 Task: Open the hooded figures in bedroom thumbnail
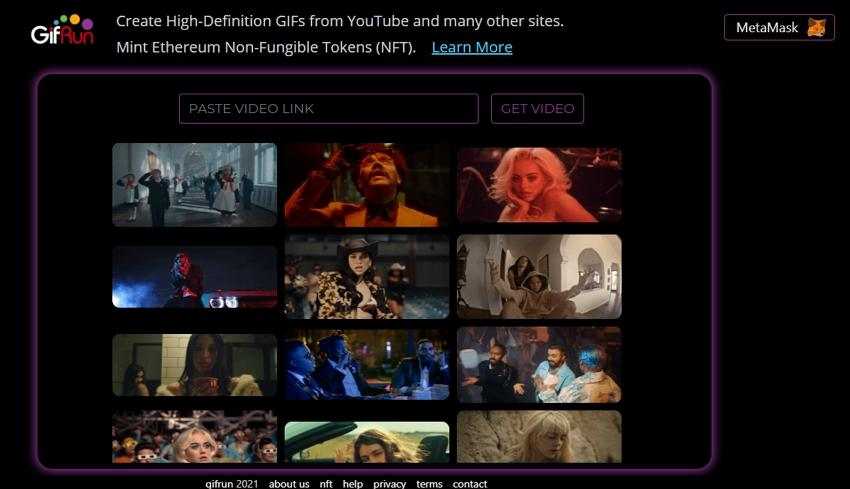click(x=539, y=276)
